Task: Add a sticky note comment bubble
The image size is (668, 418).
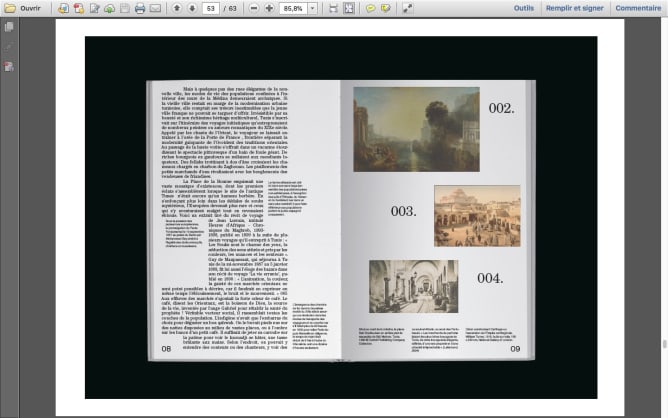Action: pos(371,8)
